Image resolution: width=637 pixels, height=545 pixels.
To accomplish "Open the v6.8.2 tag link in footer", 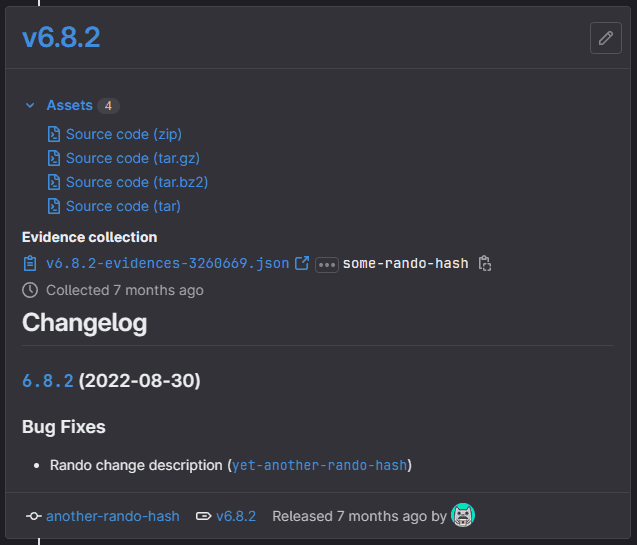I will pyautogui.click(x=236, y=516).
